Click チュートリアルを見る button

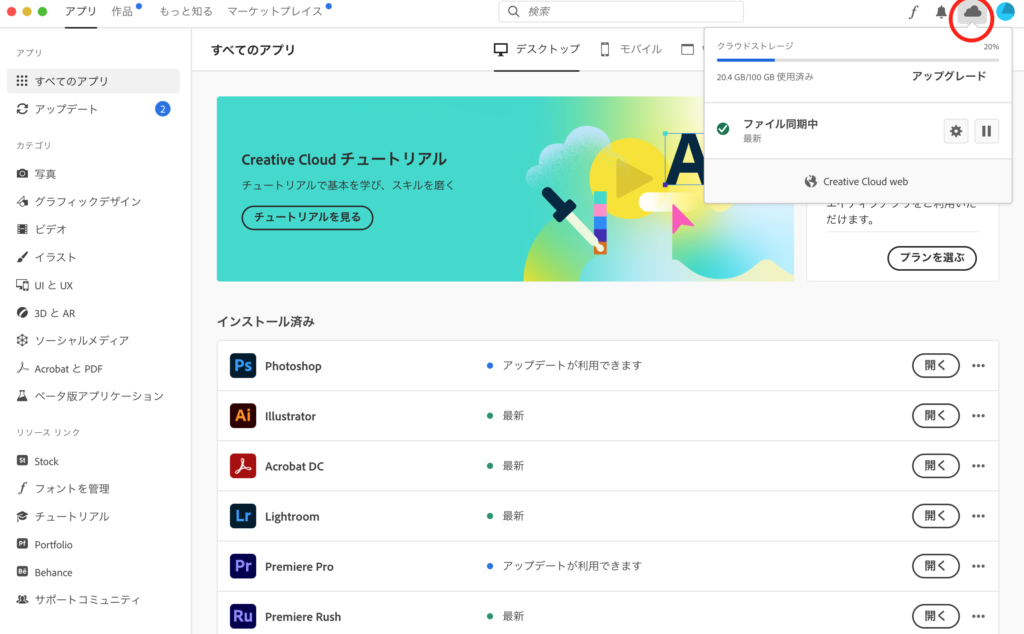(307, 217)
